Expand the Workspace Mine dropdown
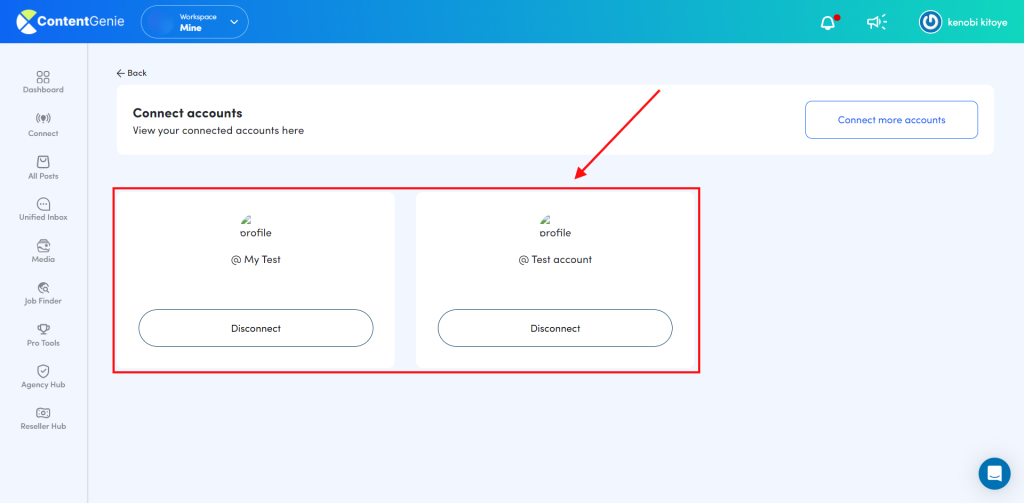Image resolution: width=1024 pixels, height=503 pixels. (195, 22)
